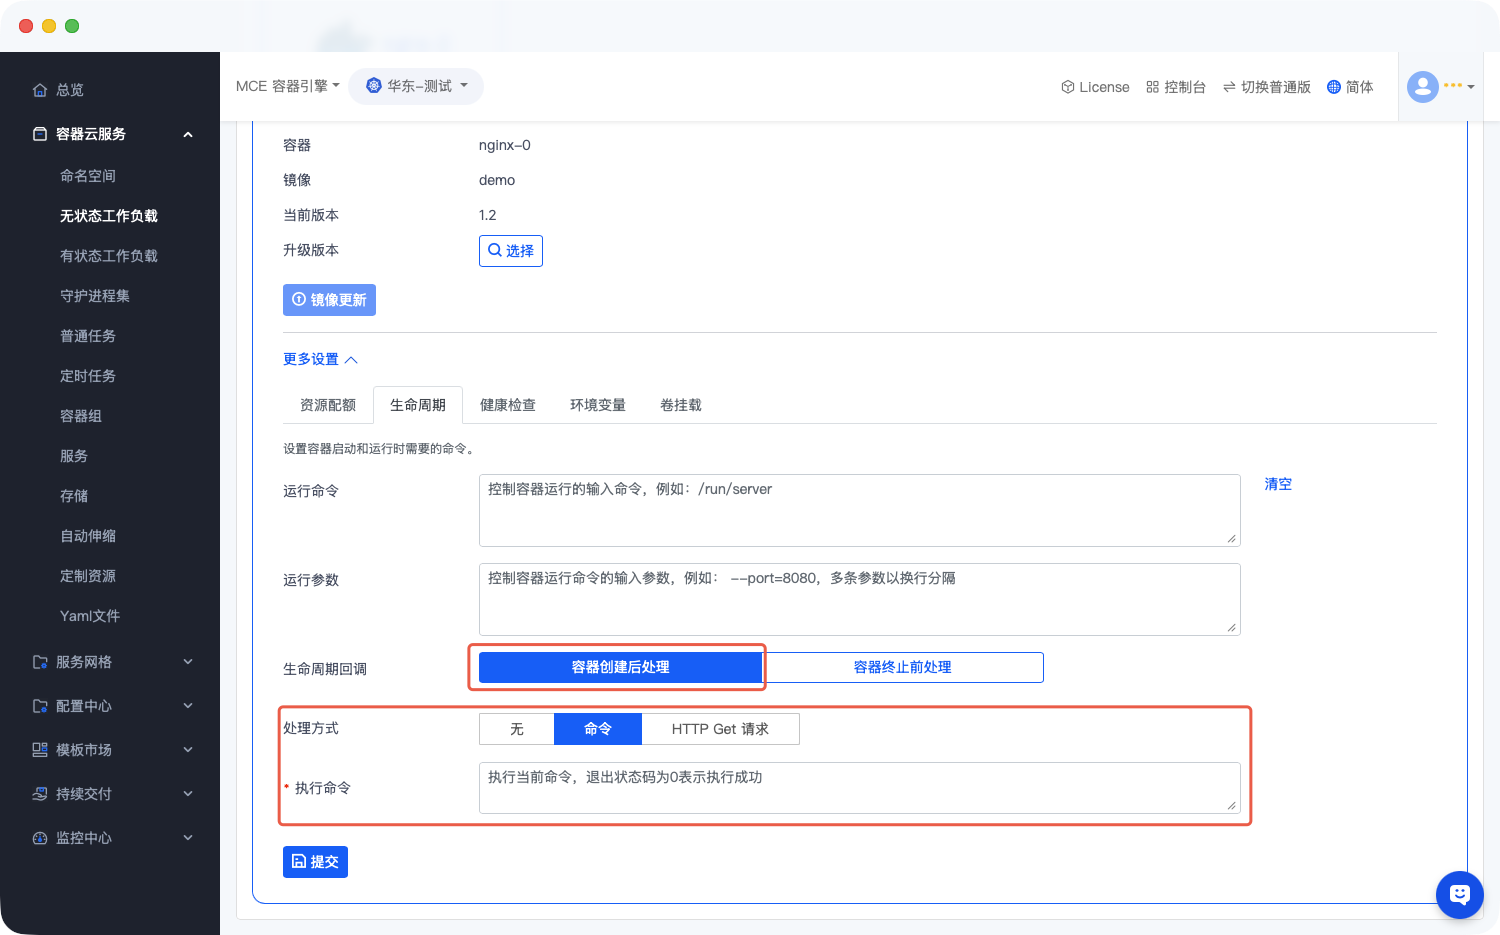1500x935 pixels.
Task: Click the 控制台 grid icon
Action: pos(1152,87)
